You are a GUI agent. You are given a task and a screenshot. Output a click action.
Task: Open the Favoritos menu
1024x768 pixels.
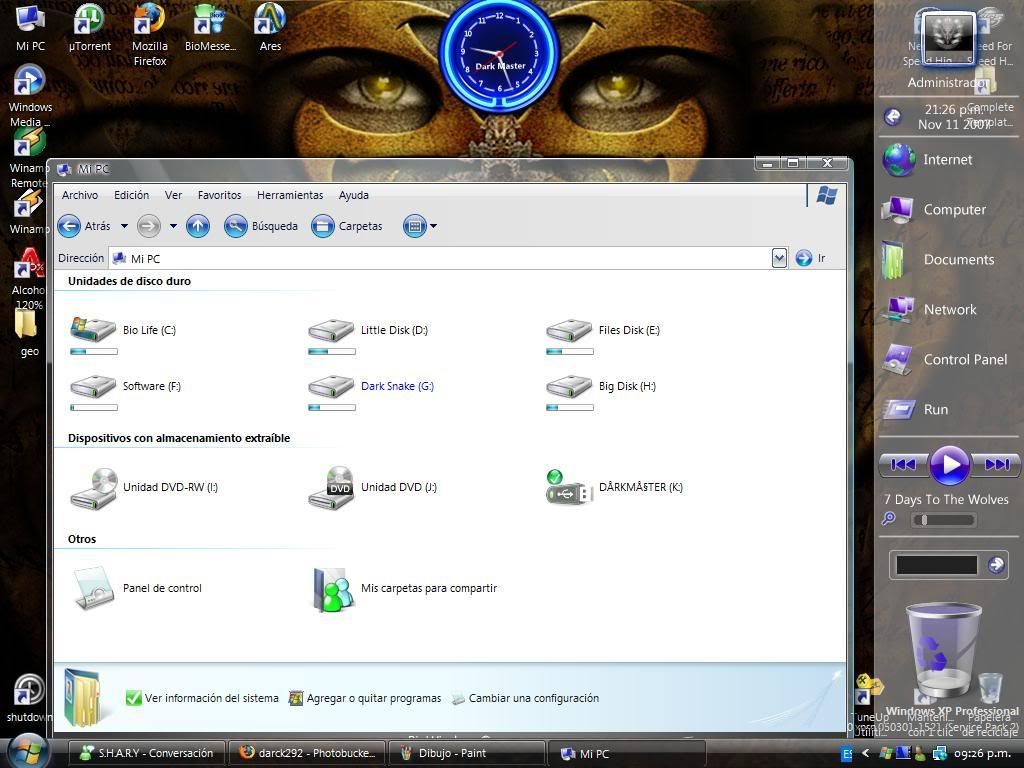[x=219, y=195]
